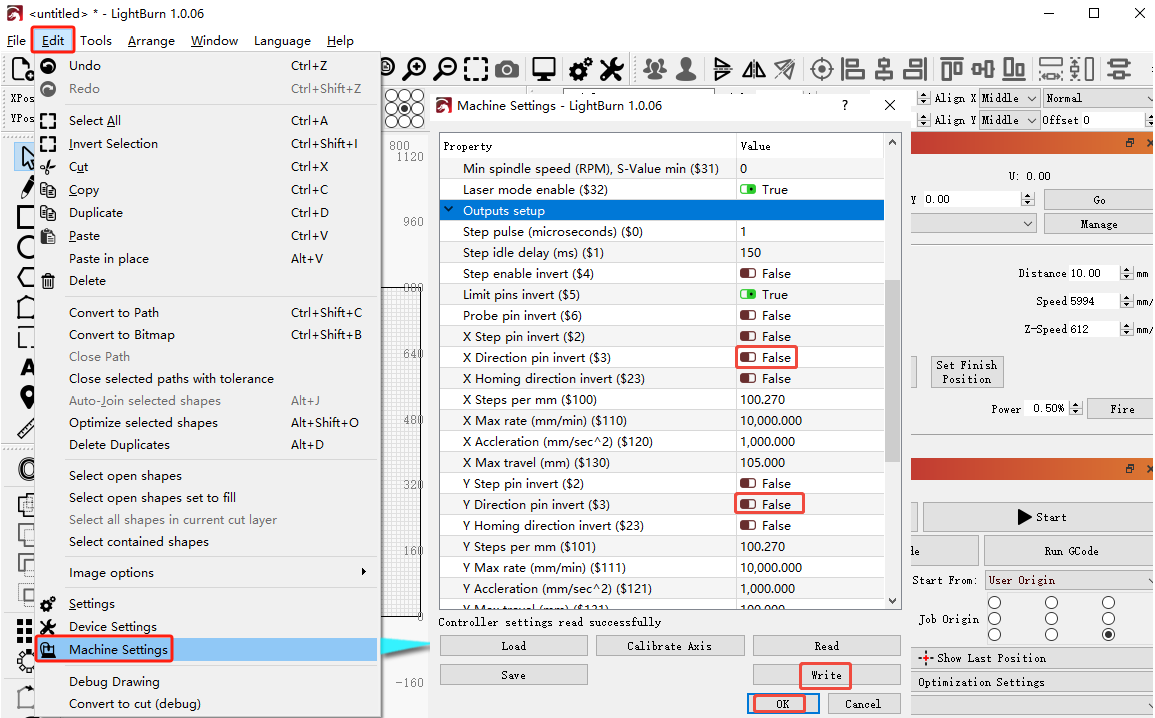Click the Align Right Edges icon
Screen dimensions: 1155x718
coord(915,69)
